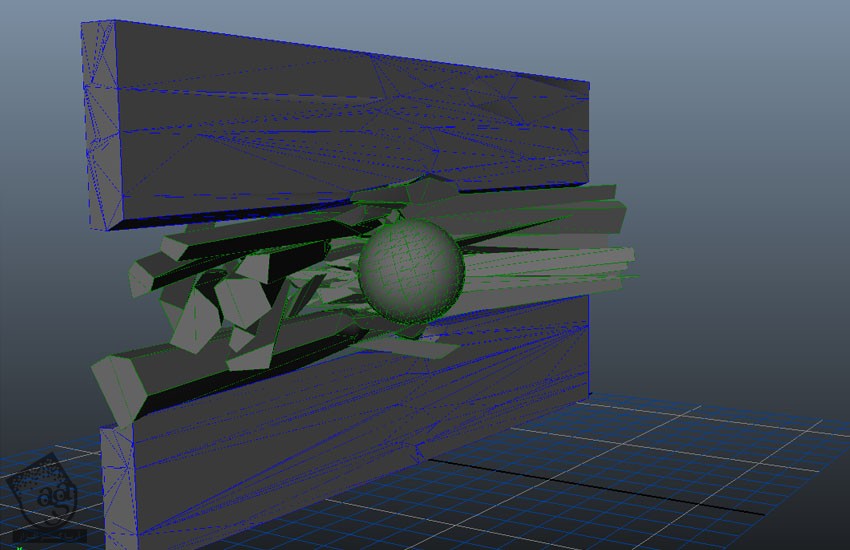Click the small fragment on top of the sphere
This screenshot has height=550, width=850.
pos(396,213)
